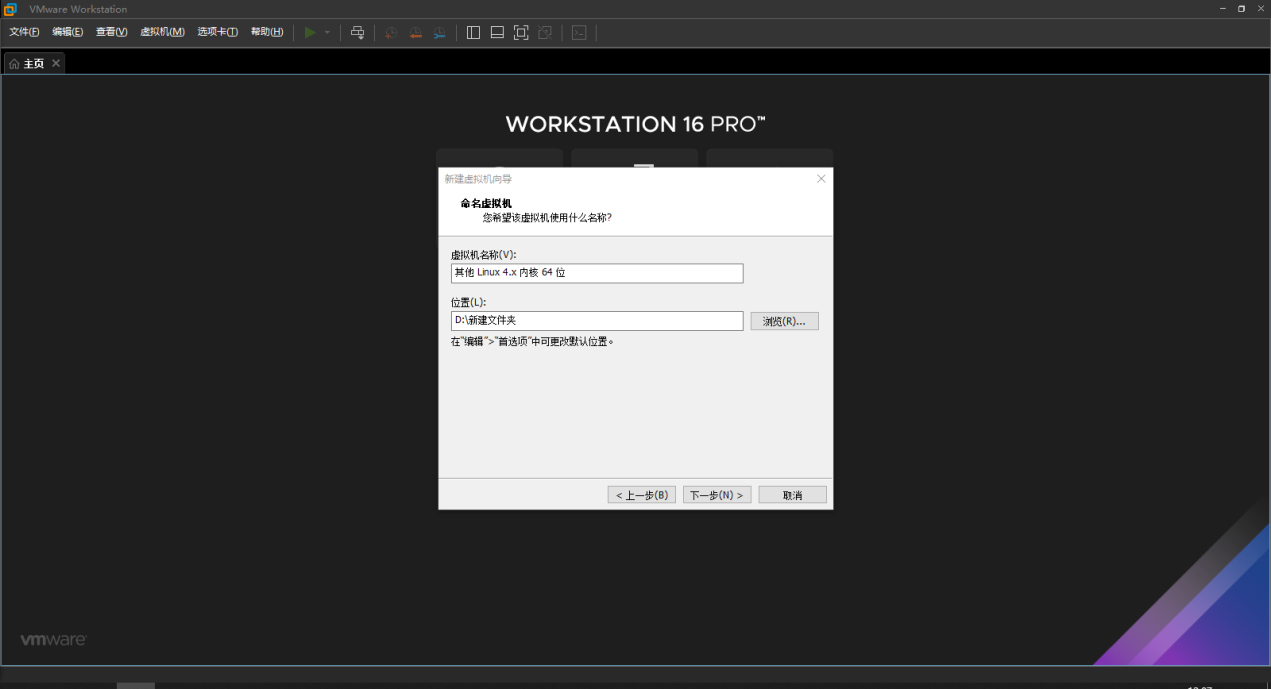Open the 帮助(H) menu

point(267,32)
